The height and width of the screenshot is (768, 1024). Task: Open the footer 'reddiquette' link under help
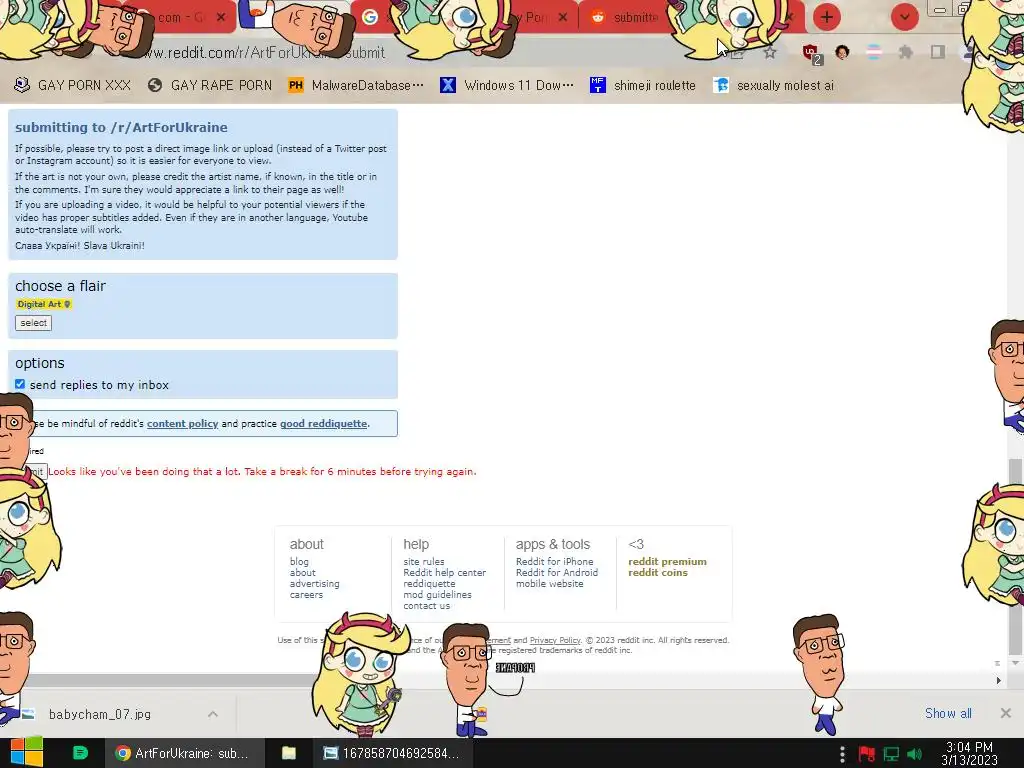click(x=429, y=584)
